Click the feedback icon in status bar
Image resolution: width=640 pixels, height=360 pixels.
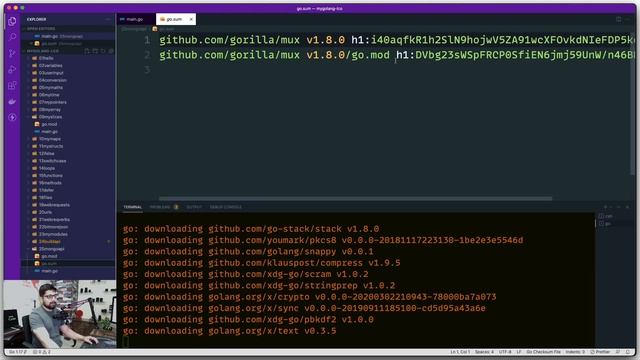pyautogui.click(x=618, y=352)
